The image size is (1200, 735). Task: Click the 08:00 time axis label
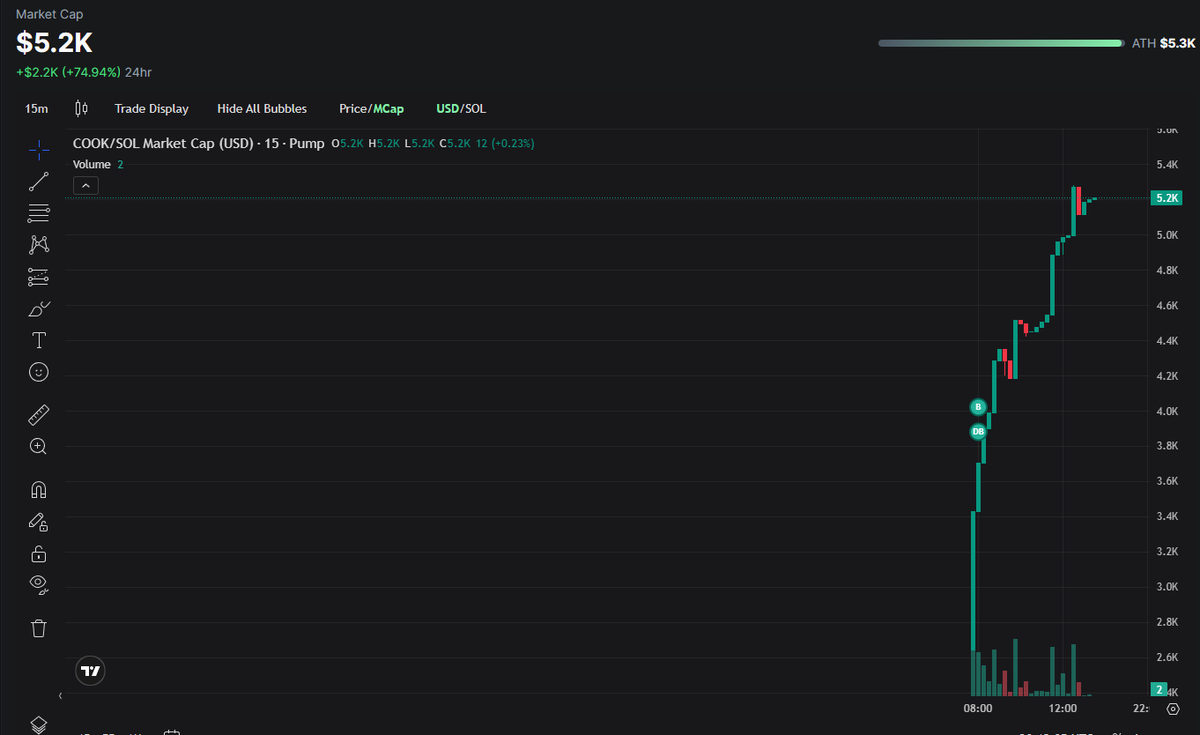click(977, 708)
